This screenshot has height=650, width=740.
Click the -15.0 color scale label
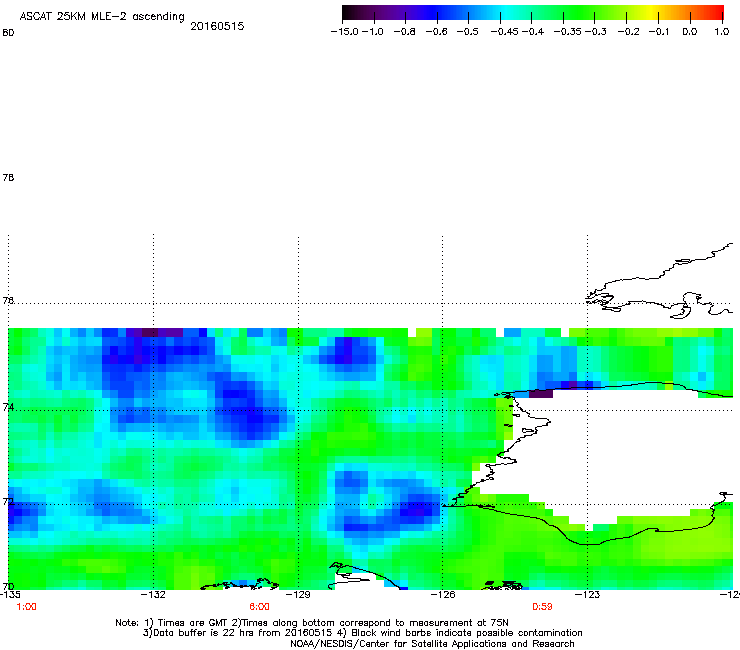[x=345, y=32]
